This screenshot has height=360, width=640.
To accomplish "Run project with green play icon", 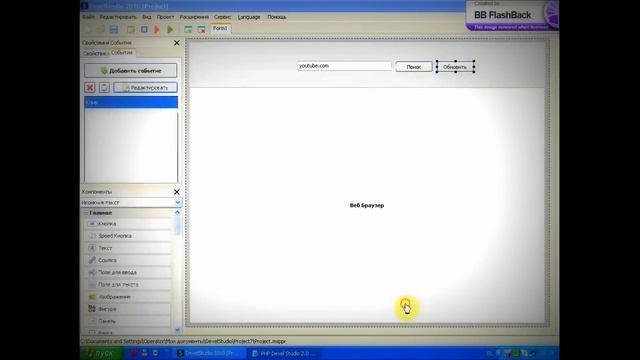I will pyautogui.click(x=170, y=29).
